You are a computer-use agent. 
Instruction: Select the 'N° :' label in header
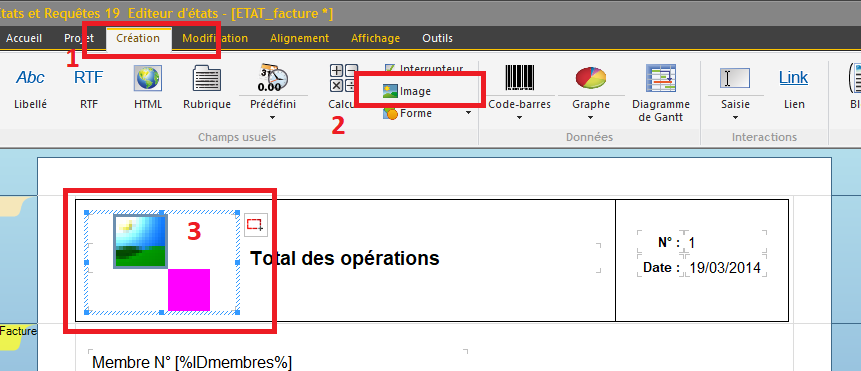pyautogui.click(x=668, y=243)
